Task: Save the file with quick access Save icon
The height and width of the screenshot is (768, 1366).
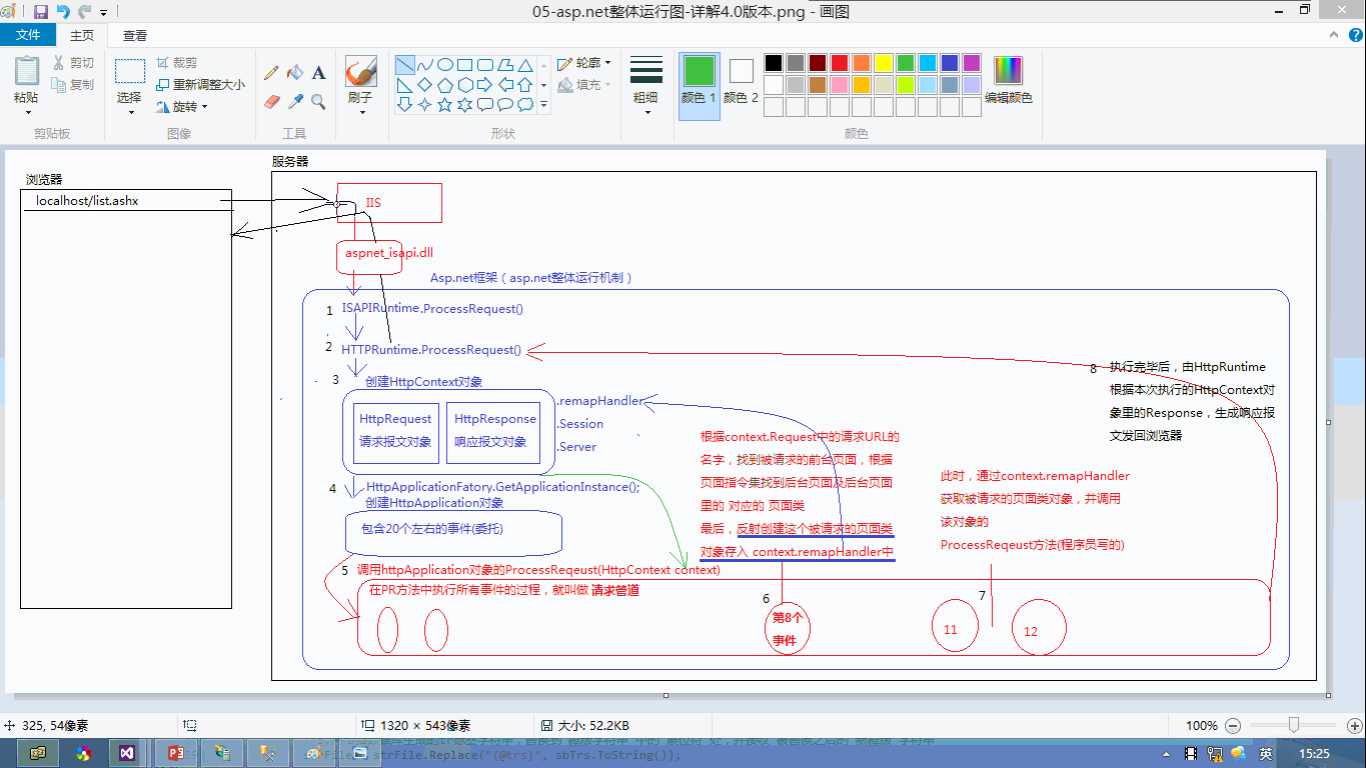Action: pos(41,12)
